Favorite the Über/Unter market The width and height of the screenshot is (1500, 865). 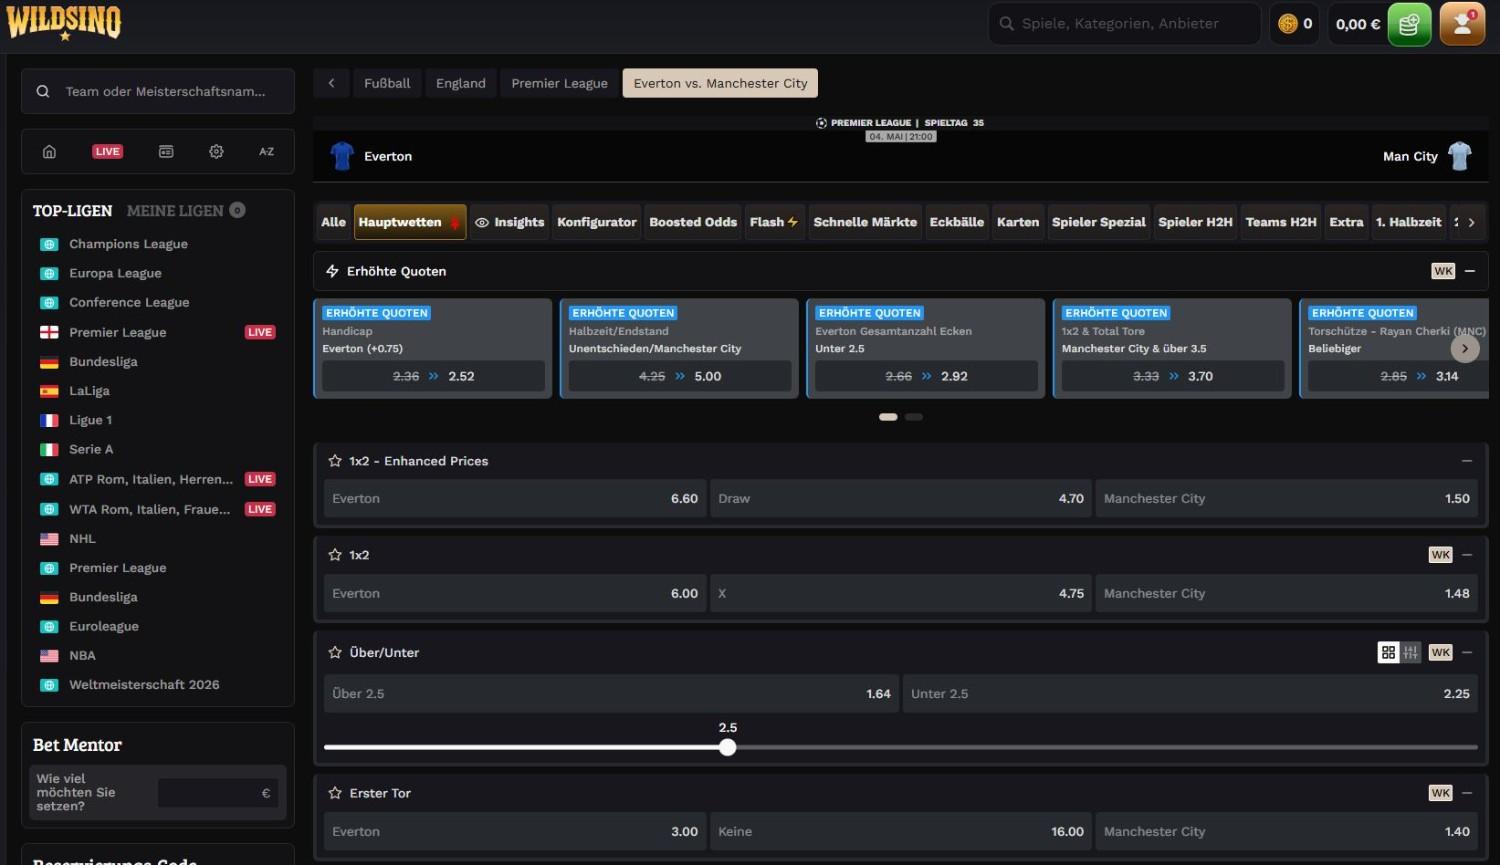335,653
